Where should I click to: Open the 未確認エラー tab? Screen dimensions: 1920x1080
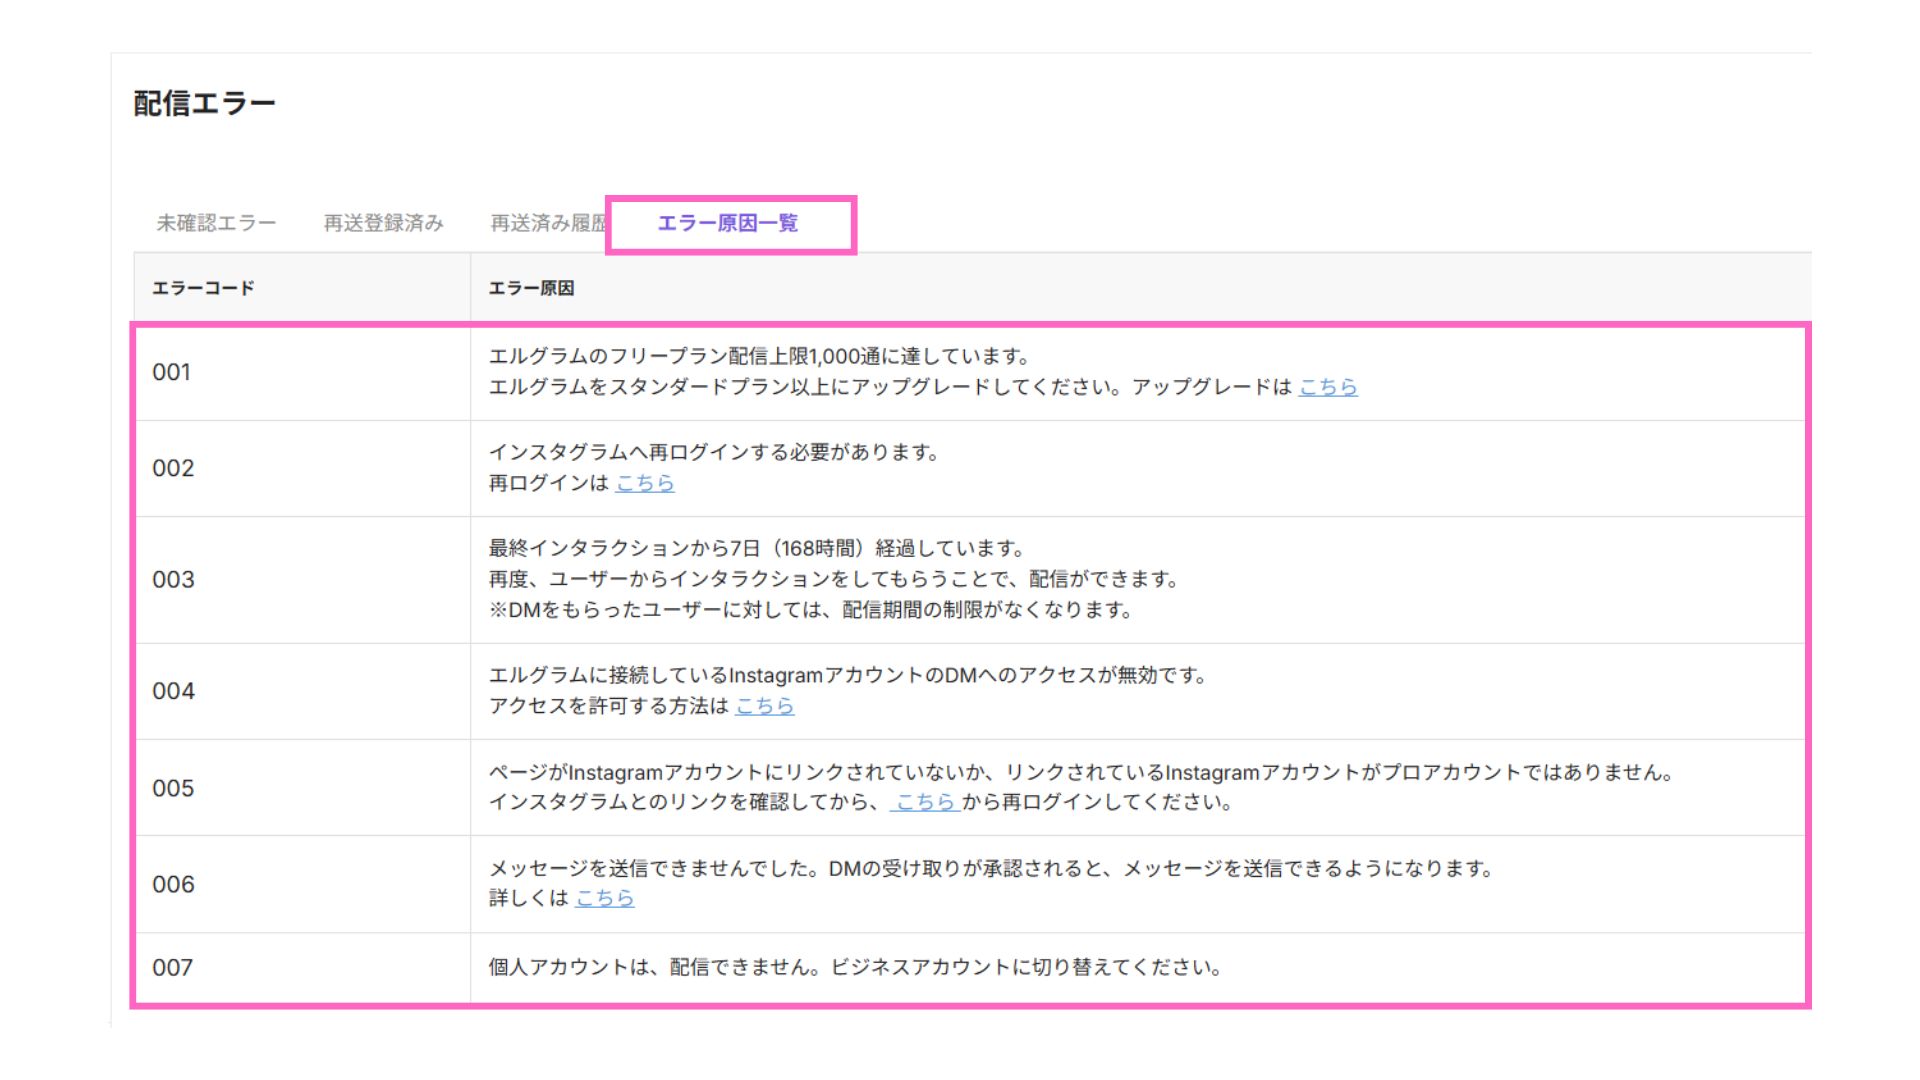(x=215, y=223)
